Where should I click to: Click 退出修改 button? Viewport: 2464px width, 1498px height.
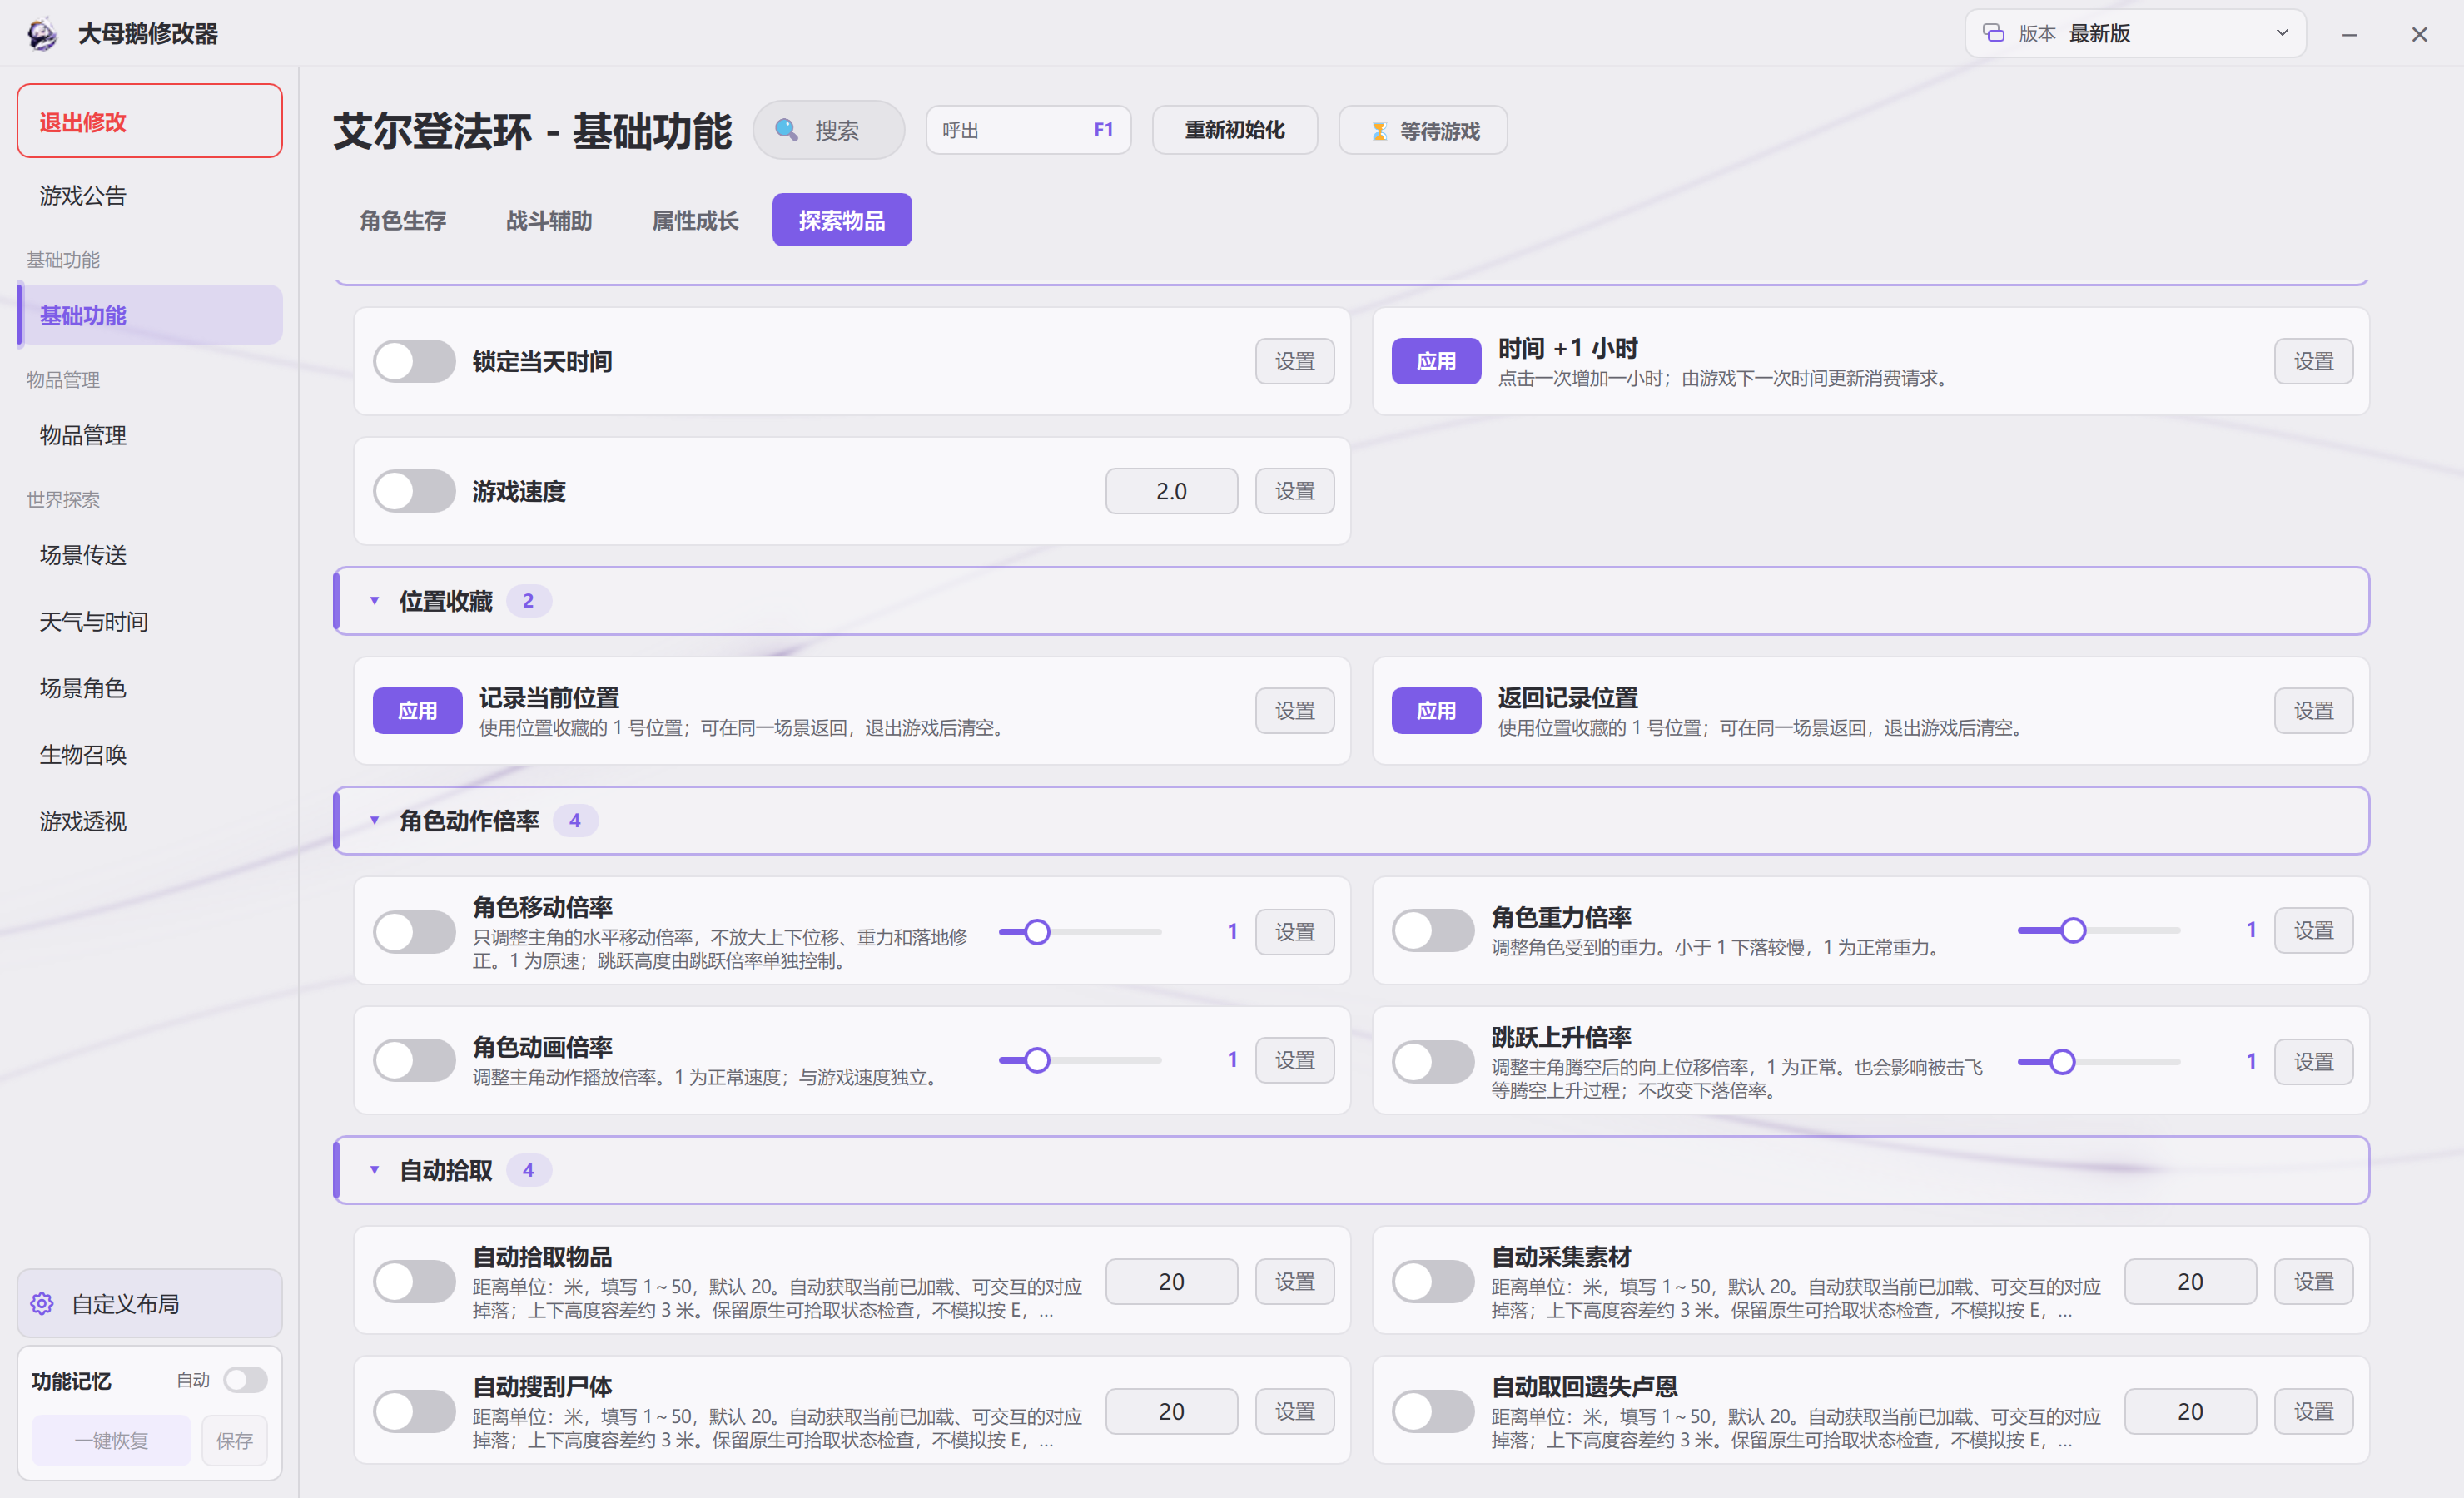click(x=150, y=121)
